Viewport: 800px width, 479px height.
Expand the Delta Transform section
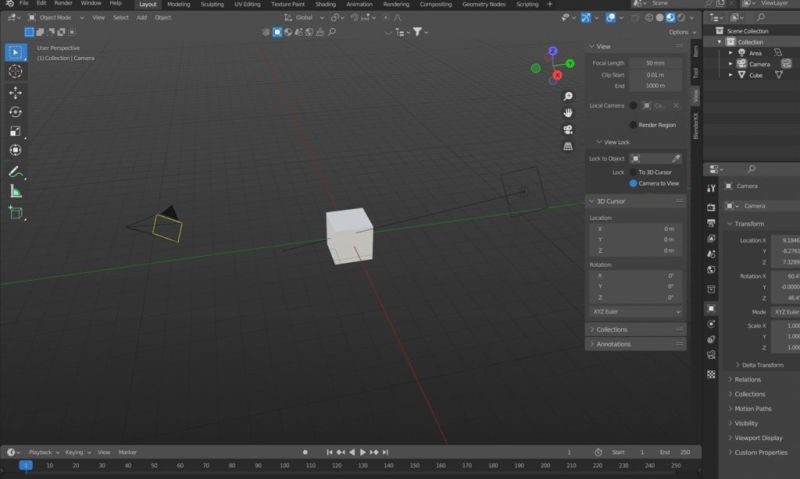(x=762, y=365)
